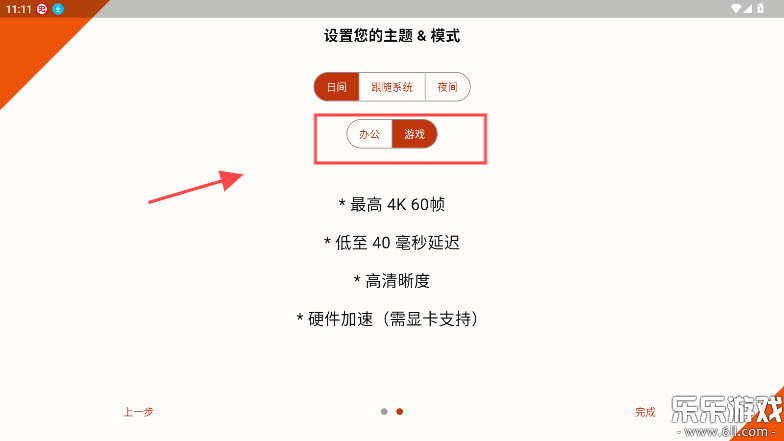Tap the 低至 40 毫秒延迟 feature line
The width and height of the screenshot is (784, 441).
[392, 242]
